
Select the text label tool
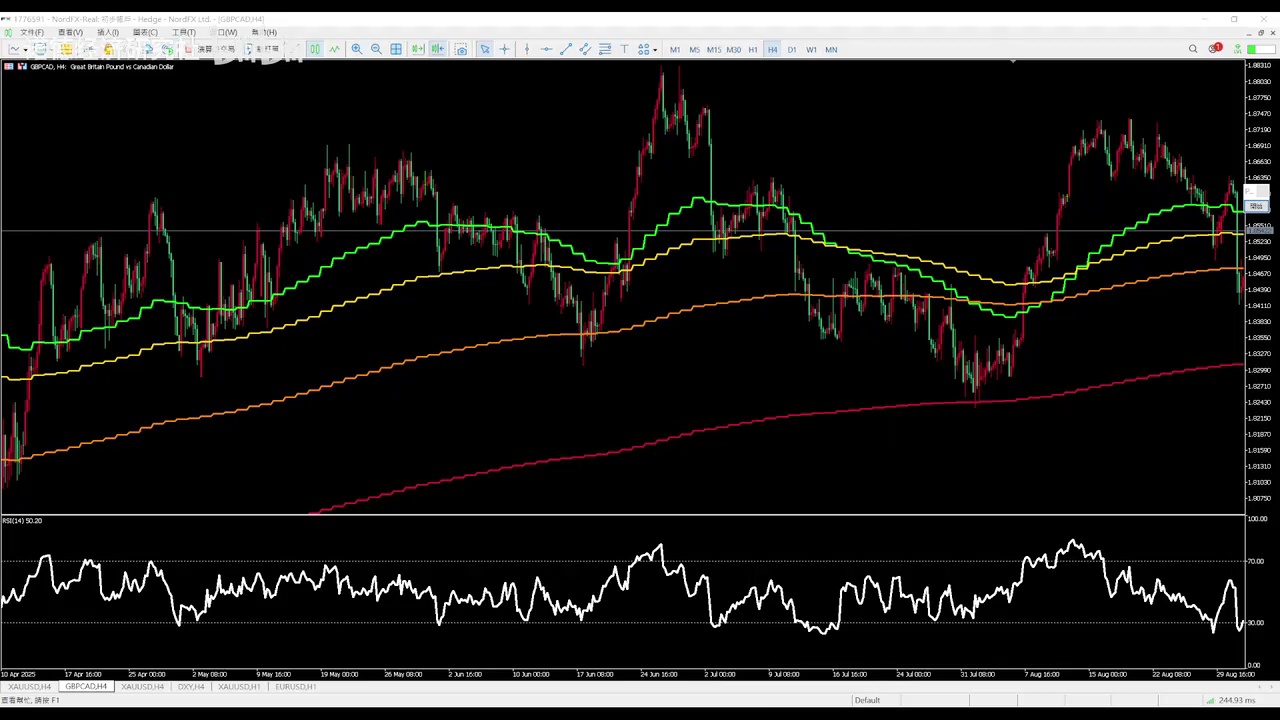624,49
